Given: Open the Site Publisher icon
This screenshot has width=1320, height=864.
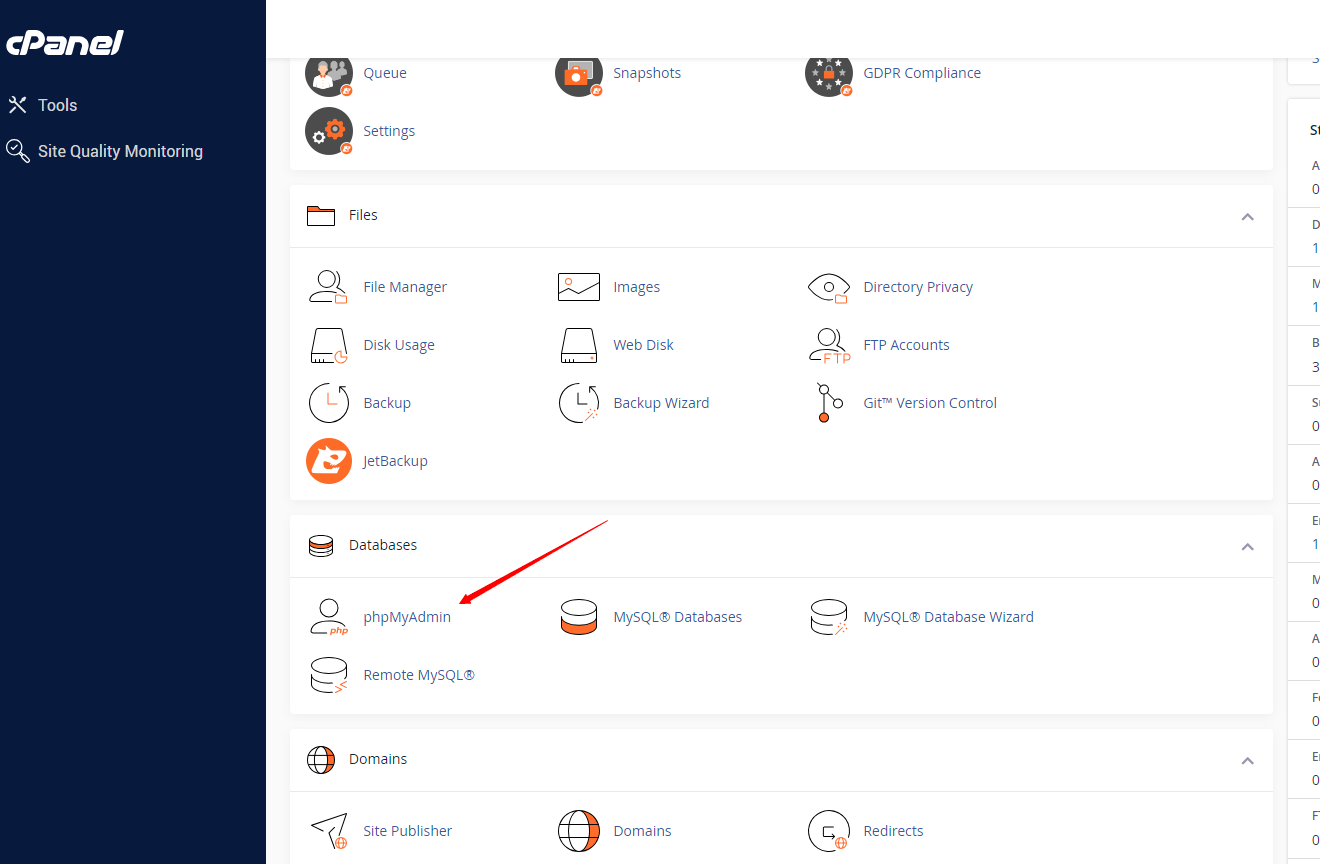Looking at the screenshot, I should (328, 831).
